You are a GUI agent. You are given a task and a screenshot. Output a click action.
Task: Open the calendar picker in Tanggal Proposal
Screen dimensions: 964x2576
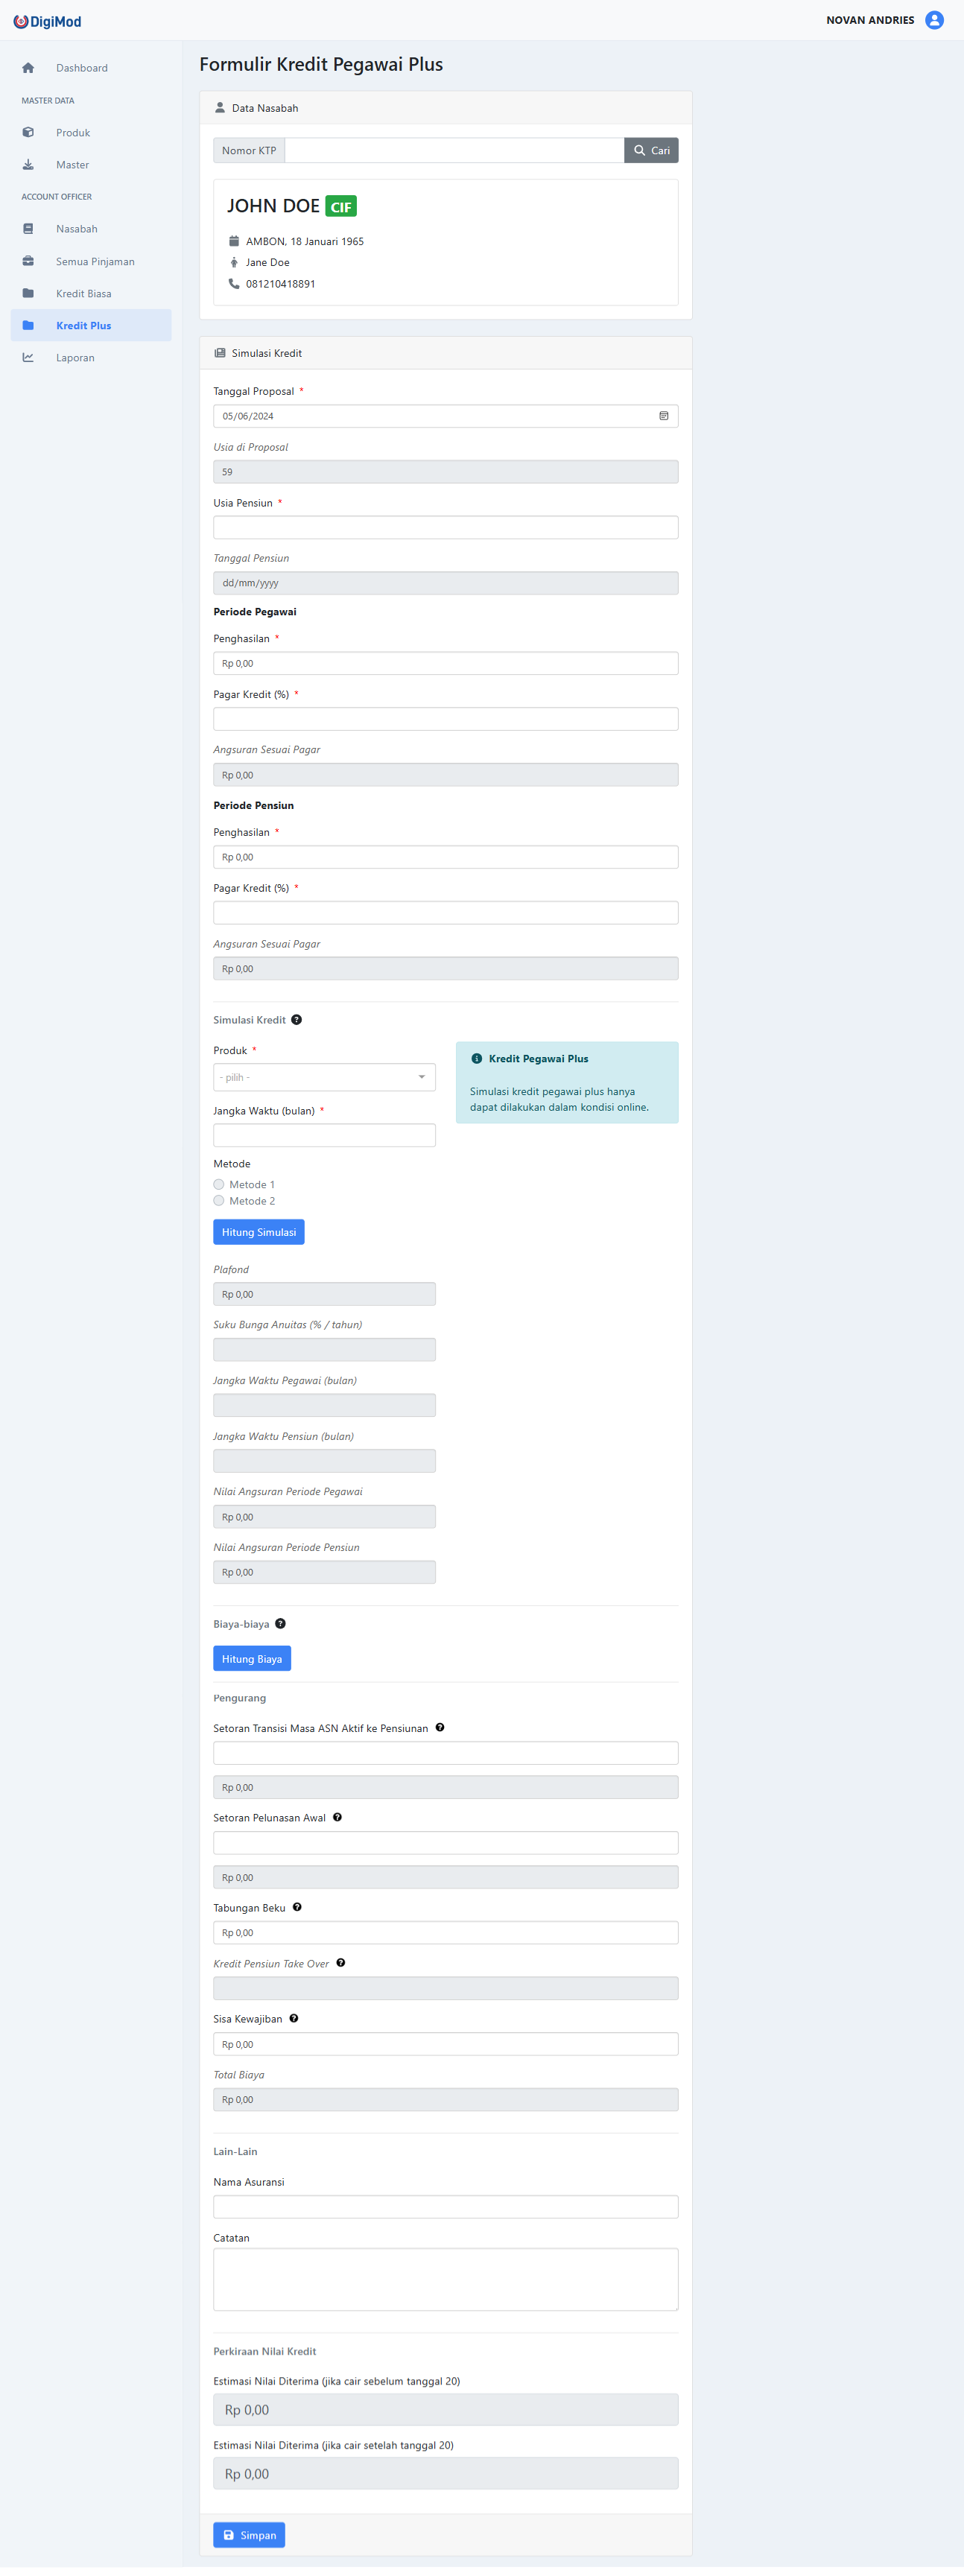[664, 416]
